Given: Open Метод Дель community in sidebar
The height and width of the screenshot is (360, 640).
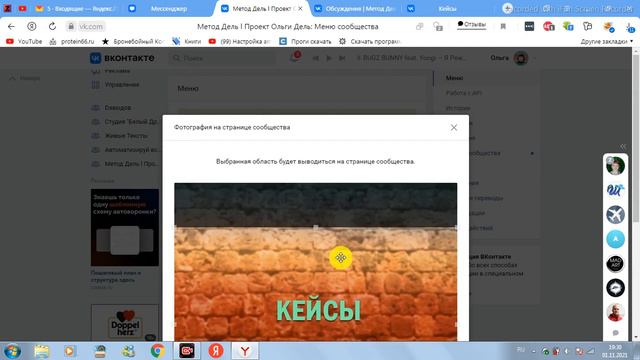Looking at the screenshot, I should point(126,164).
